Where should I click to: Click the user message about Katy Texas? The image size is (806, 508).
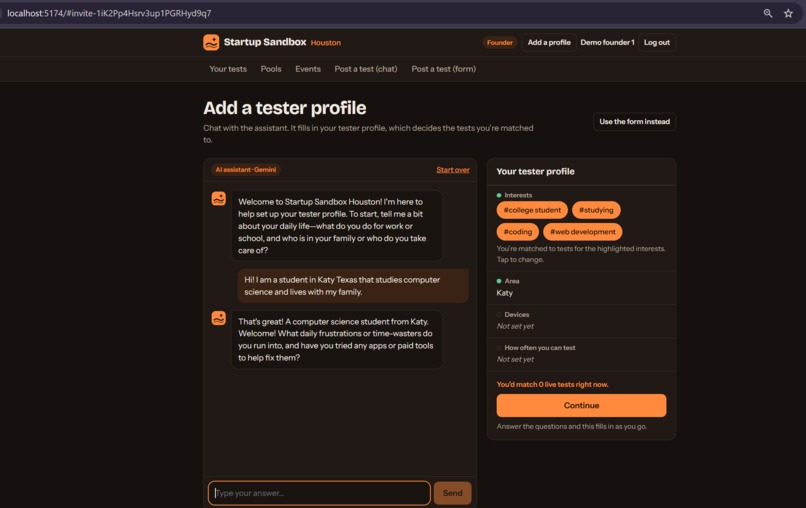353,286
